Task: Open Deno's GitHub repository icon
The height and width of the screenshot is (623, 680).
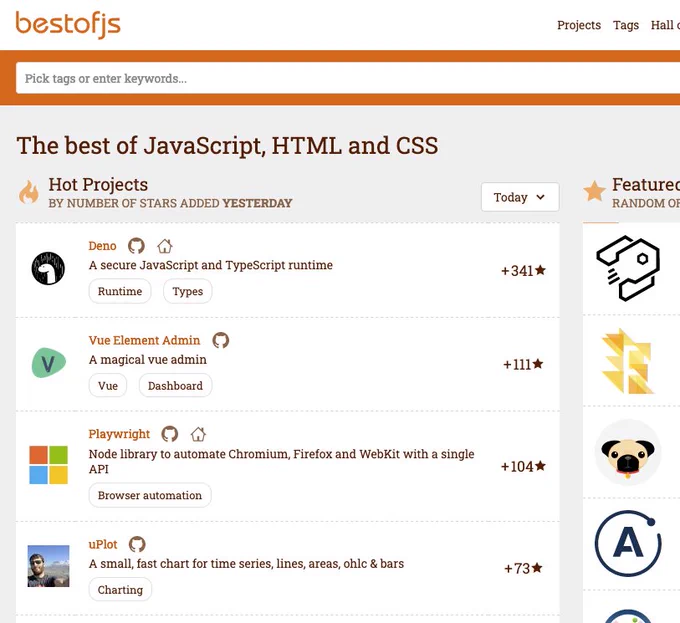Action: point(136,246)
